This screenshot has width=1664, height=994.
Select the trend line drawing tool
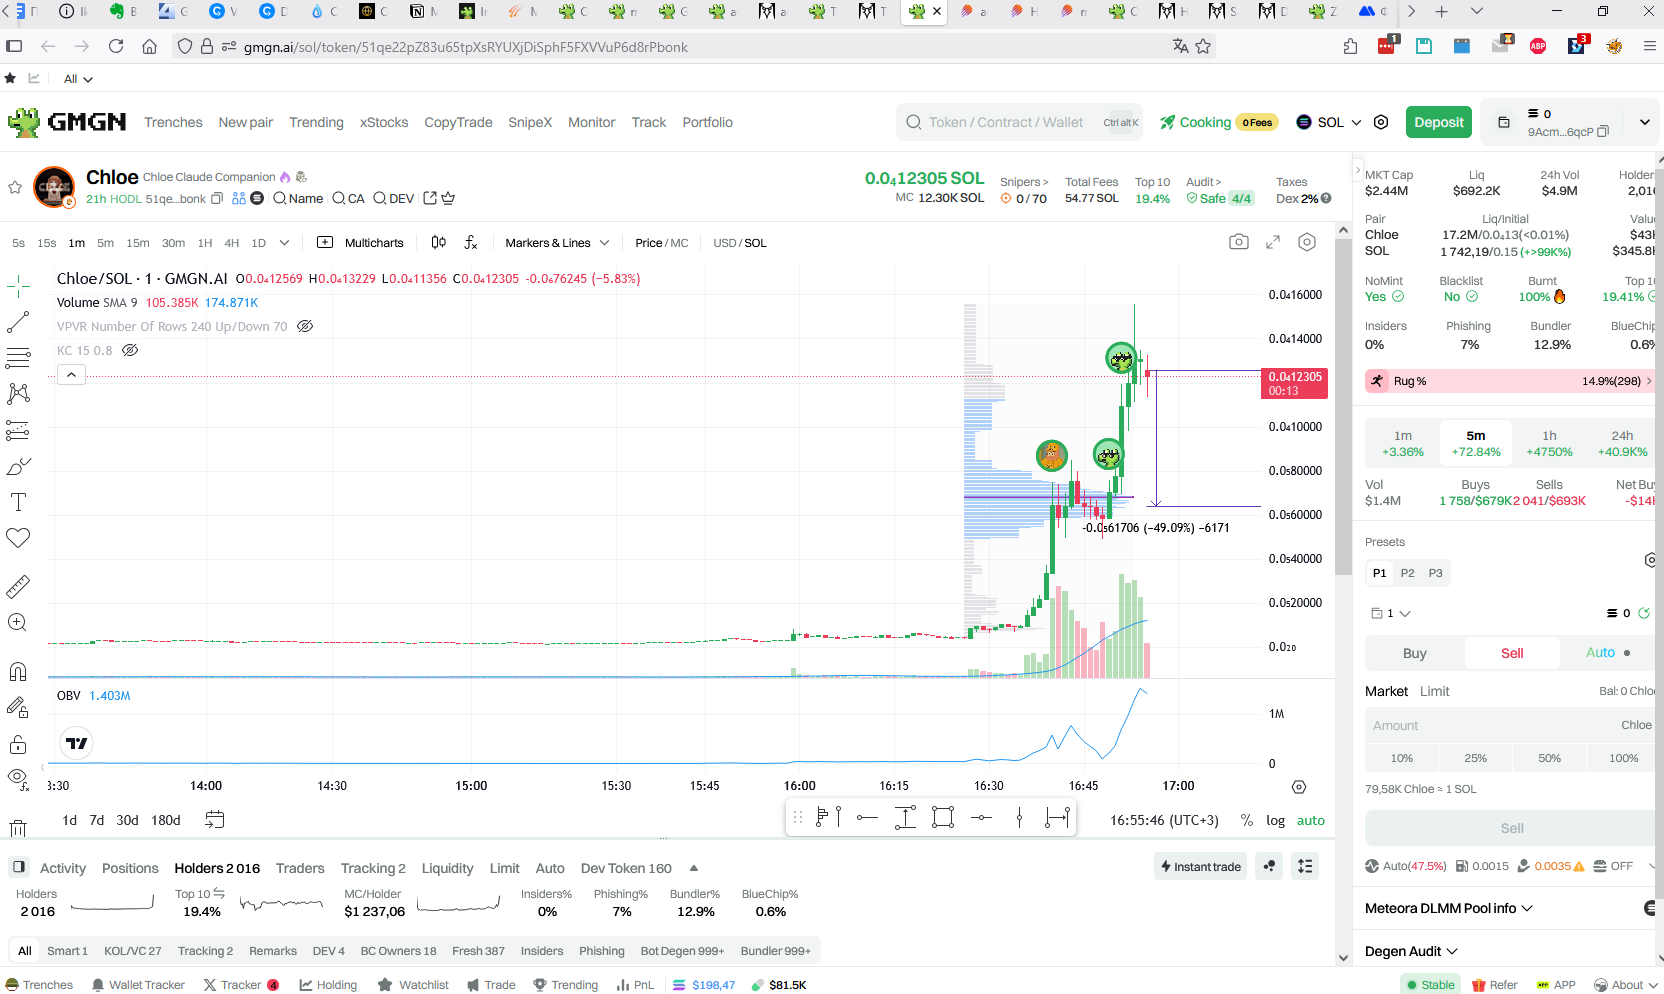[18, 322]
